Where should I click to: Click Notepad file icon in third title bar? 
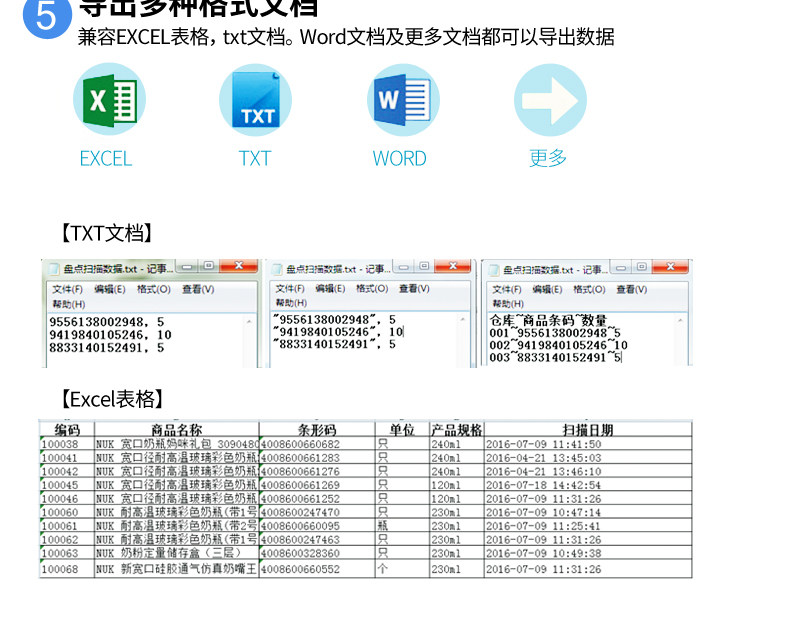coord(494,270)
